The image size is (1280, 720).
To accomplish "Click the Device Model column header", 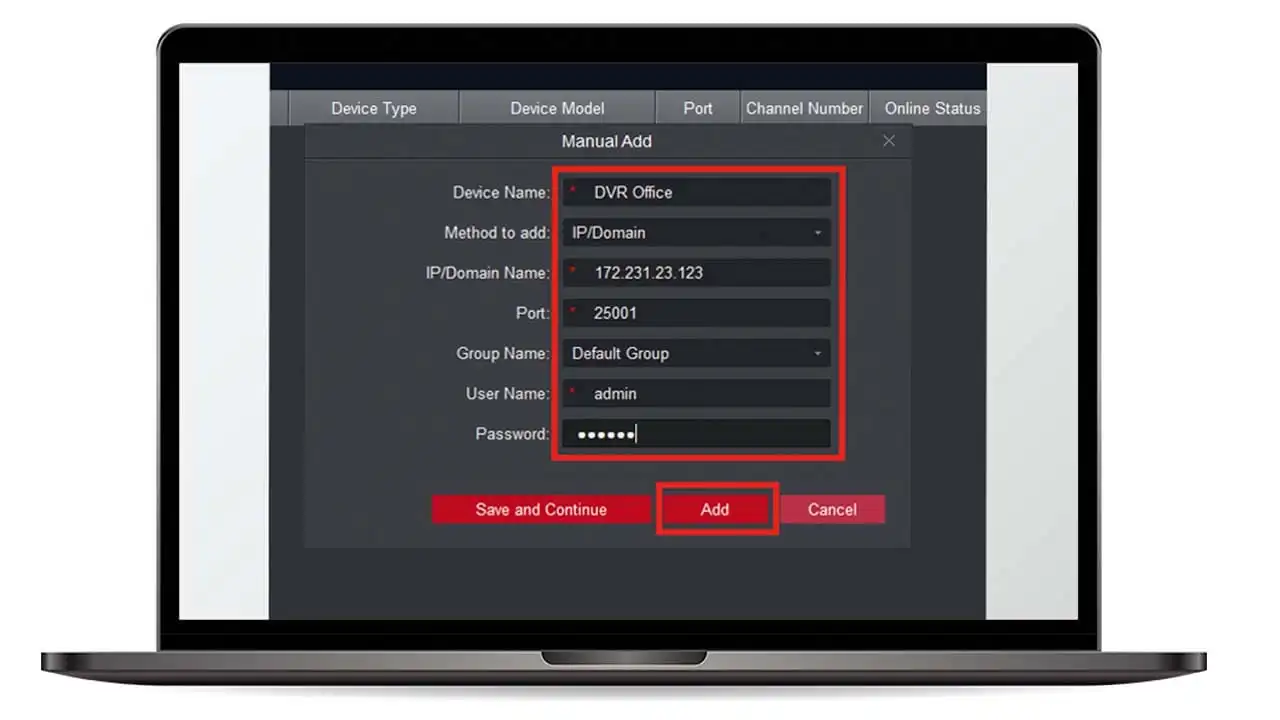I will tap(557, 108).
